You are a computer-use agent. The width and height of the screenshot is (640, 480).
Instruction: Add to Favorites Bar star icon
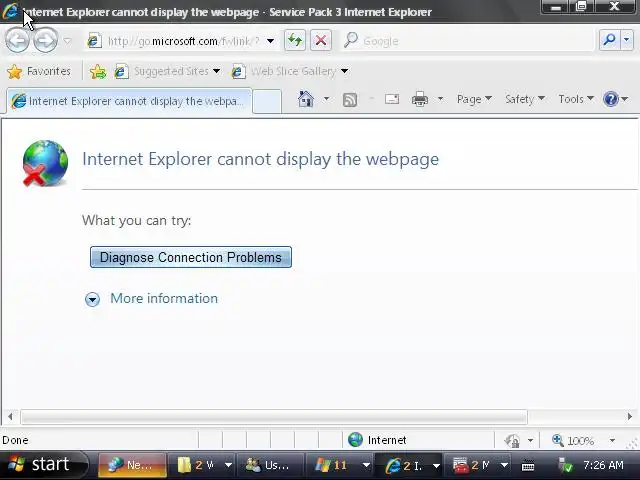[x=98, y=71]
